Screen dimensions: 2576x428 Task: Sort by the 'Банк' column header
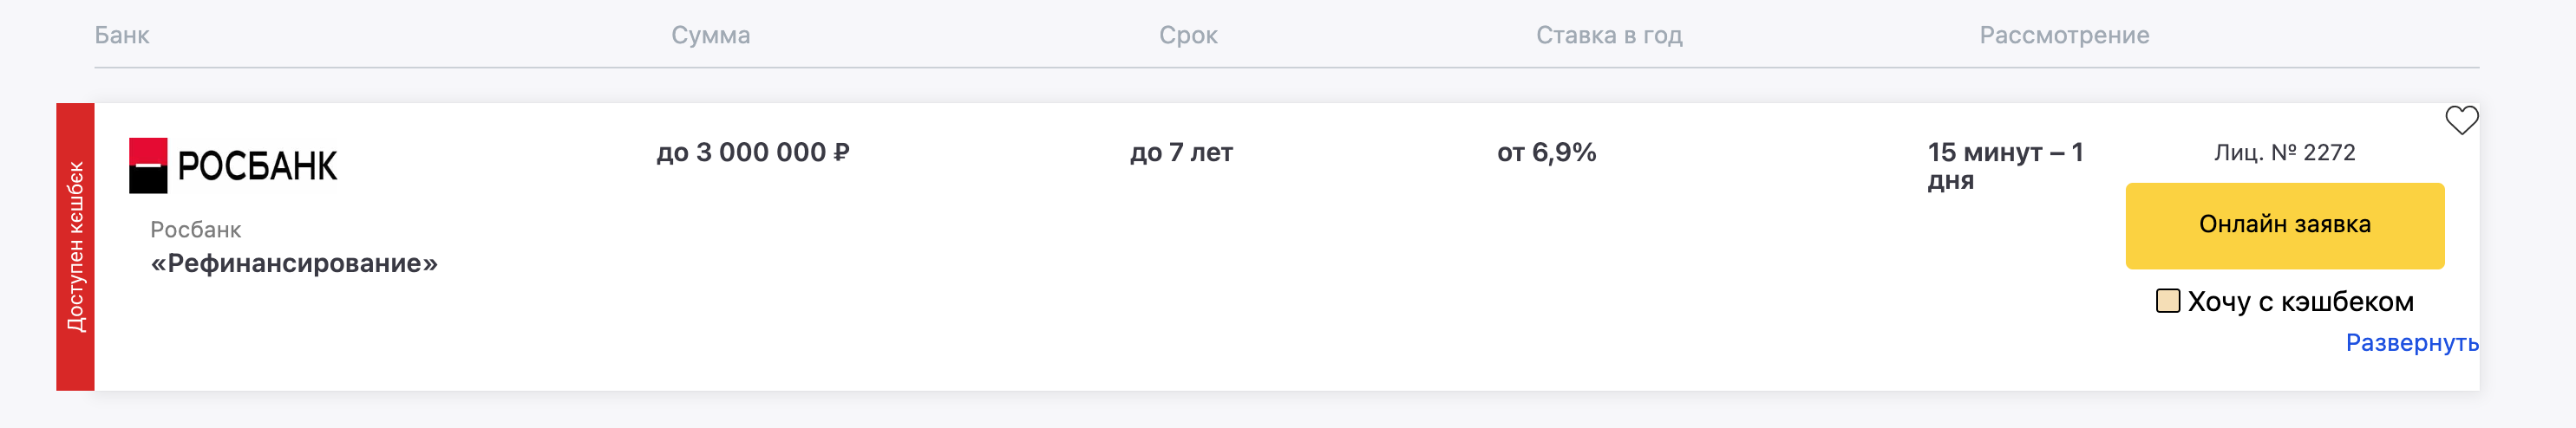coord(122,35)
